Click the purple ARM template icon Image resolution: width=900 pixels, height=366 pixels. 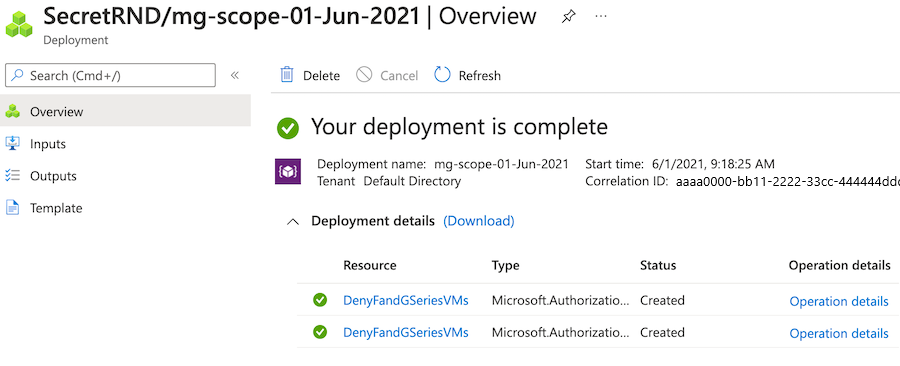click(x=288, y=171)
